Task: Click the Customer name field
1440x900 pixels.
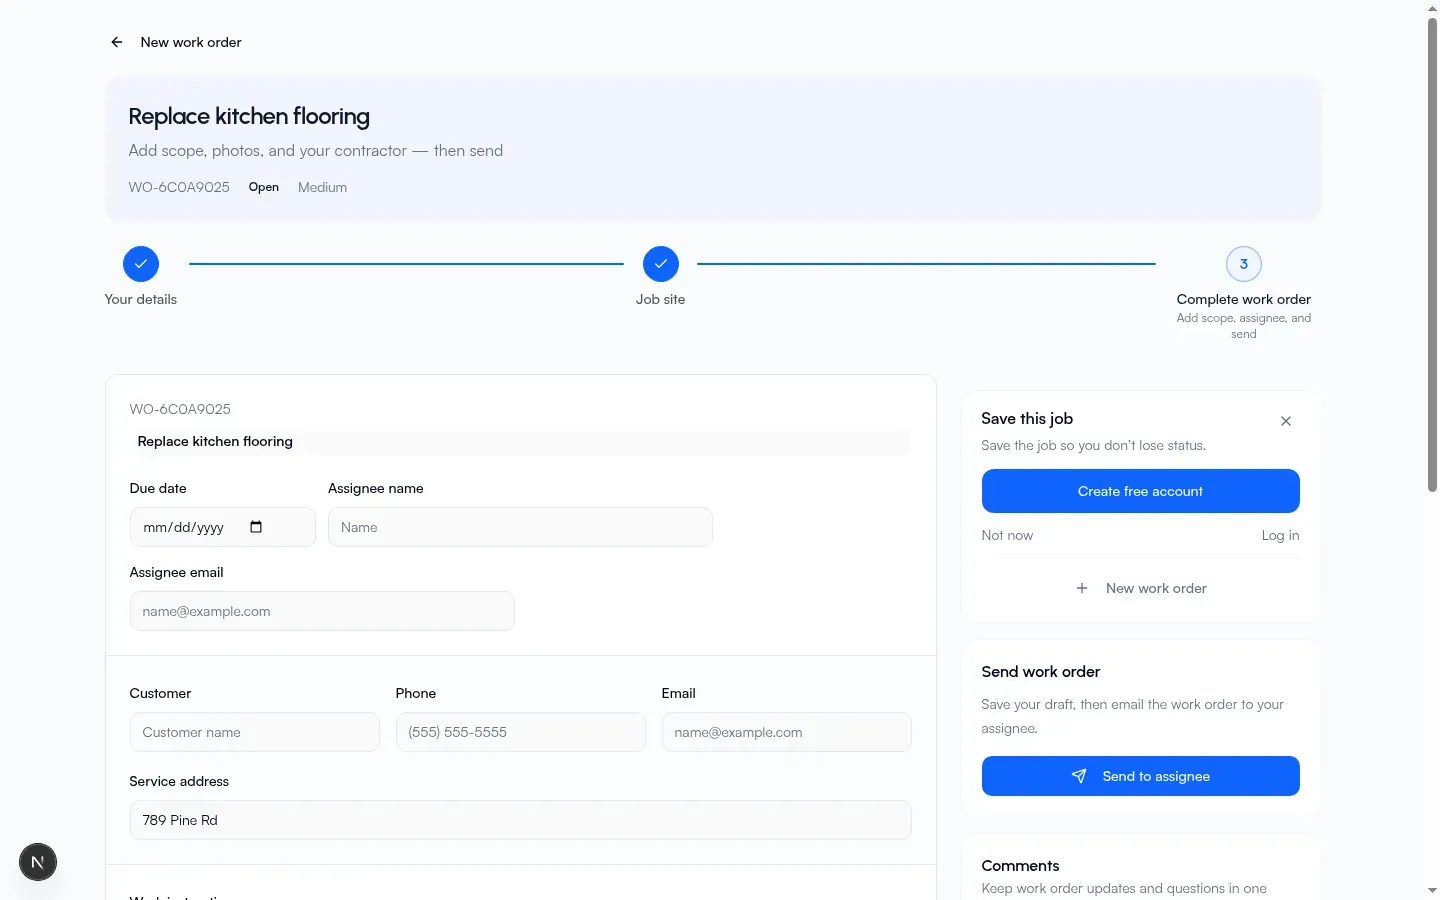Action: (255, 732)
